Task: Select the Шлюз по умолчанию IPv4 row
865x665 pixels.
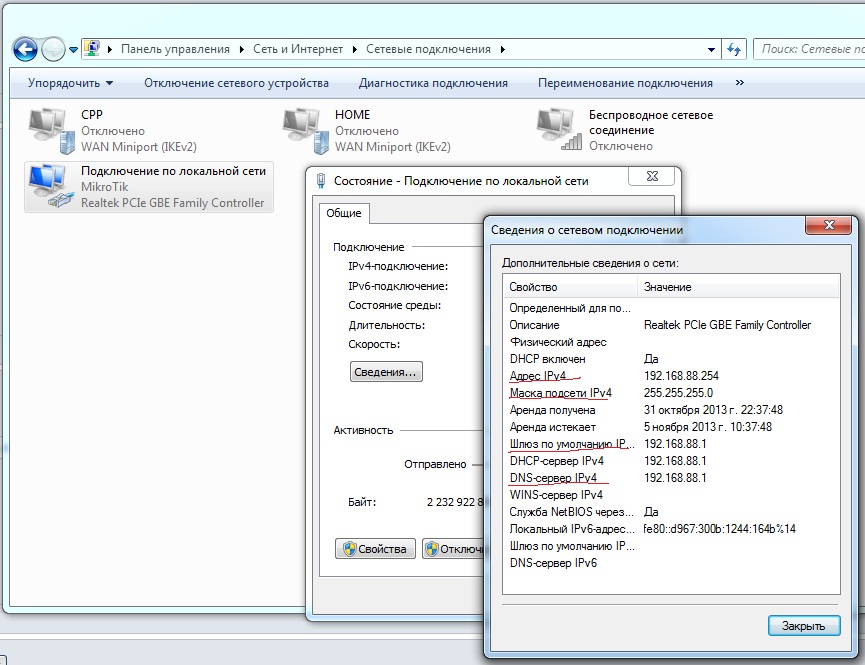Action: (671, 444)
